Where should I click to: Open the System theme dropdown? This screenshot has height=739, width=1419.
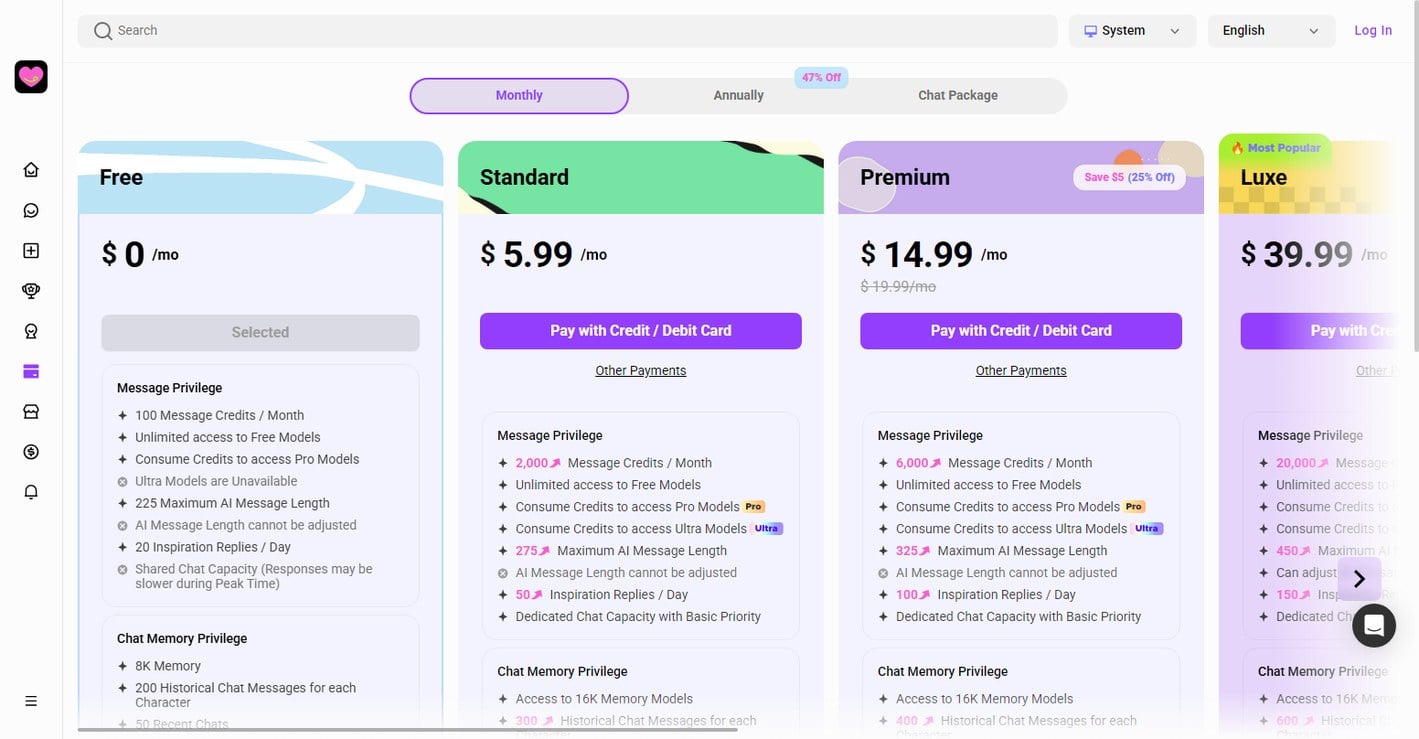tap(1132, 31)
